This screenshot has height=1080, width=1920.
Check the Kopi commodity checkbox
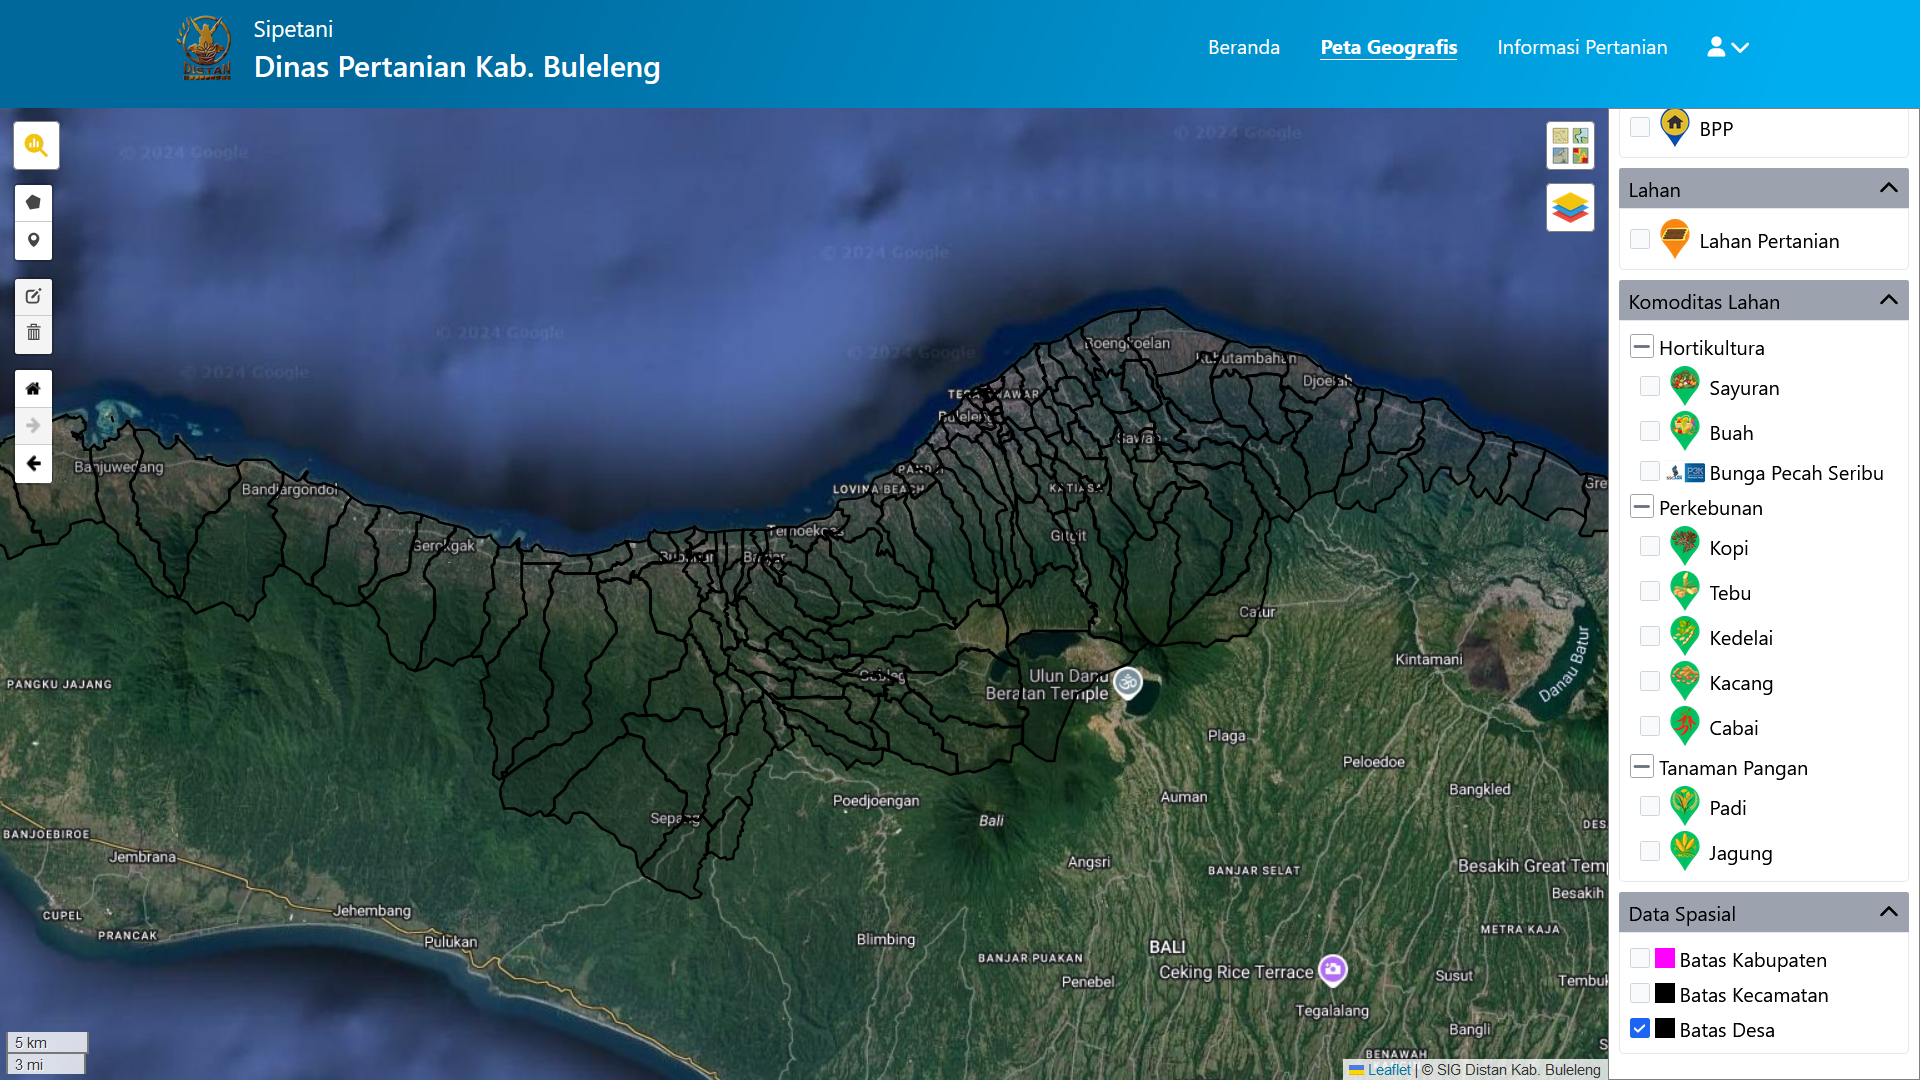tap(1649, 546)
